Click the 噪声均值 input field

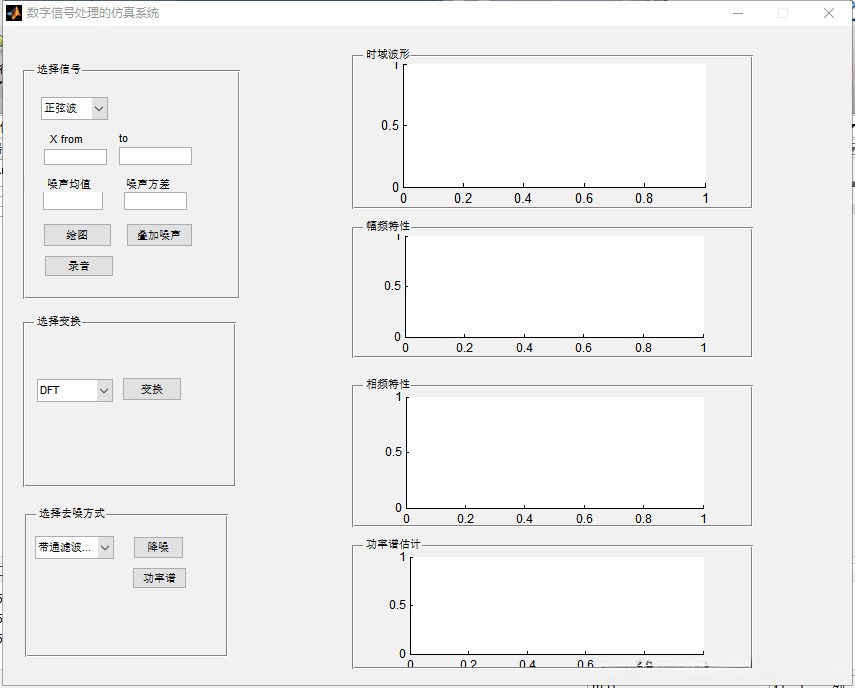73,201
